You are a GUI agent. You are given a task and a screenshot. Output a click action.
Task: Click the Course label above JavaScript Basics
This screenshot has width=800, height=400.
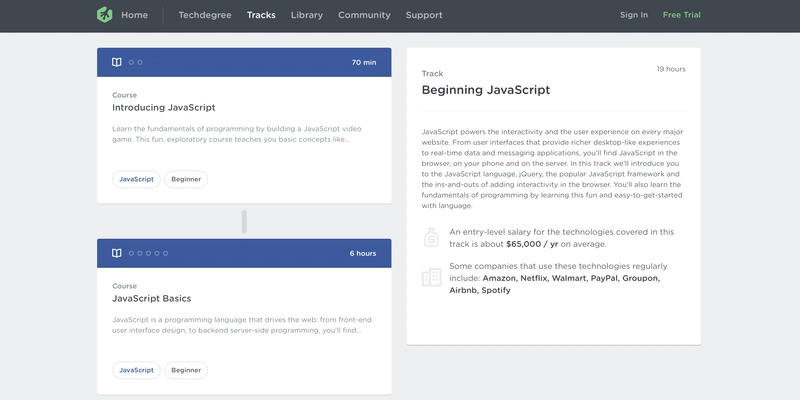[x=124, y=286]
